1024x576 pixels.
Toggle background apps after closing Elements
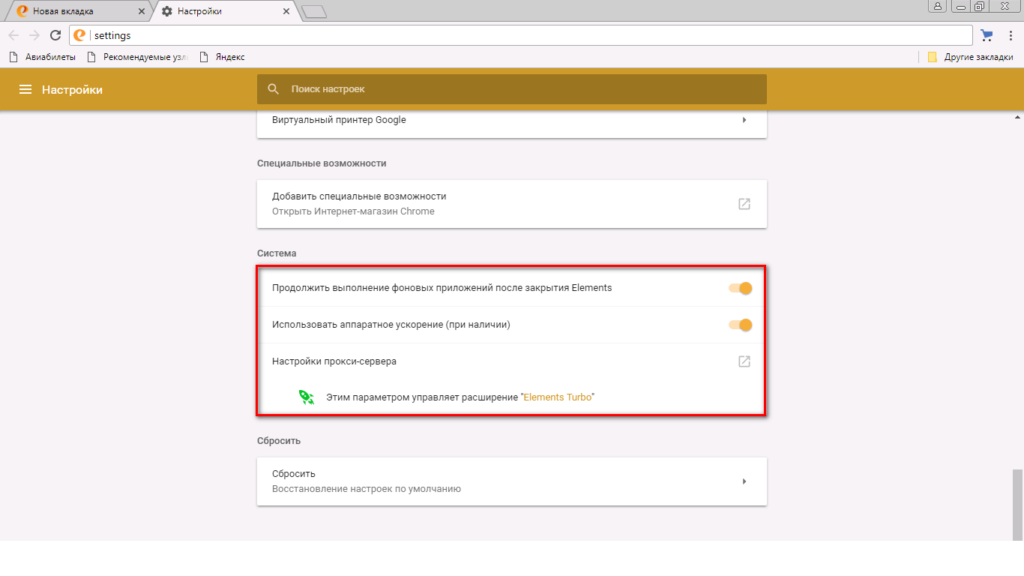click(x=741, y=288)
